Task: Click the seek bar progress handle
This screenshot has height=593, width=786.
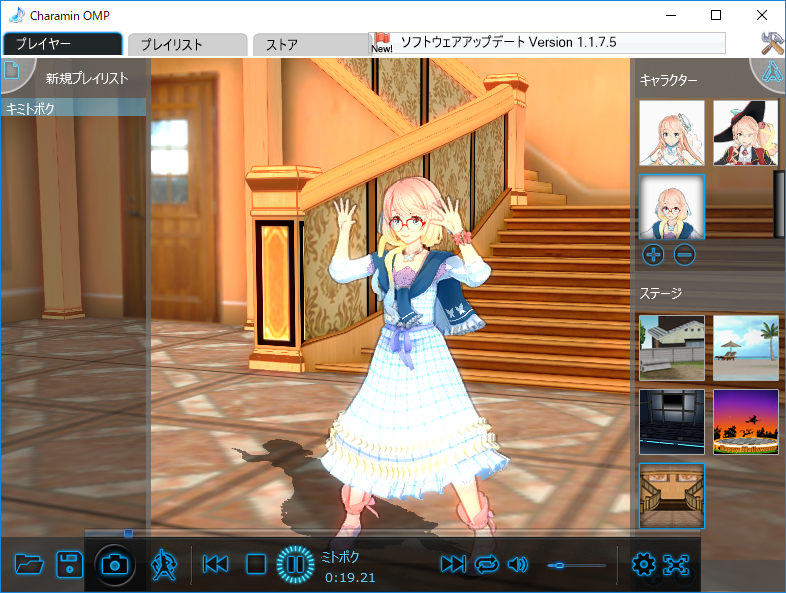Action: point(128,532)
